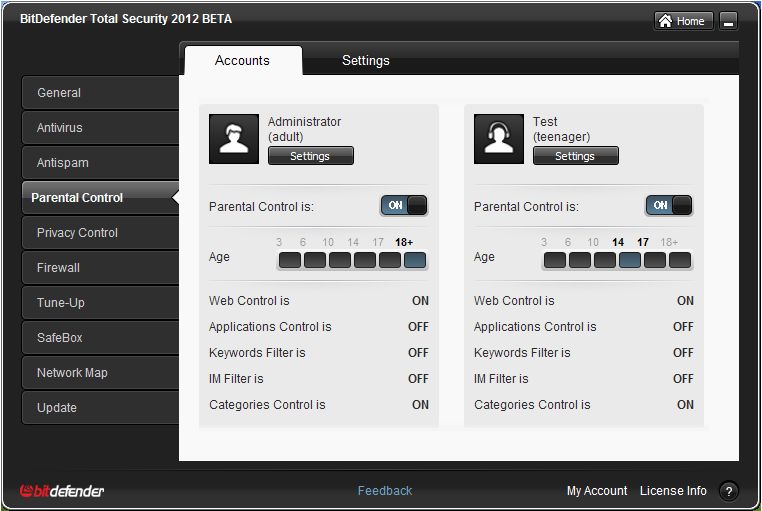This screenshot has width=762, height=511.
Task: Select the Accounts tab
Action: pos(242,61)
